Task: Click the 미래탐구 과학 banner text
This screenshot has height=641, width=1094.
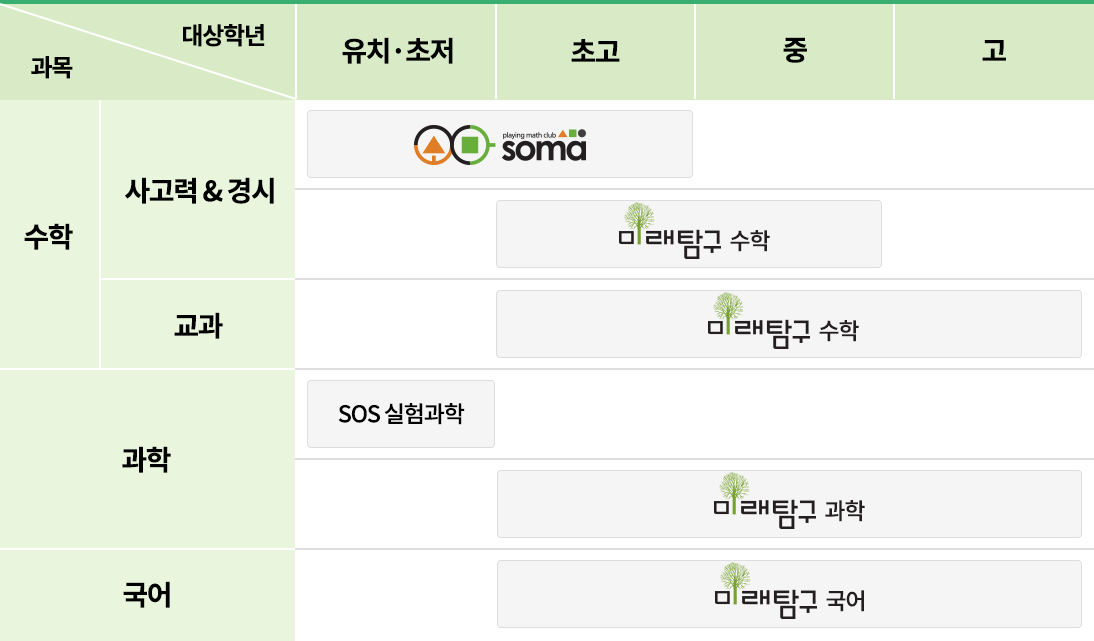Action: [789, 511]
